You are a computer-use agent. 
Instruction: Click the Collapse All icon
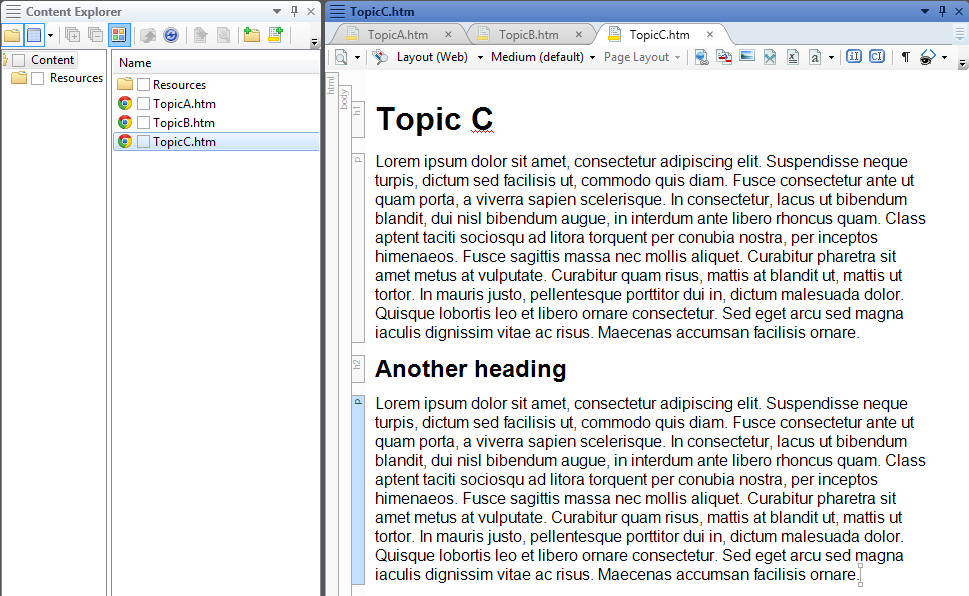point(95,35)
